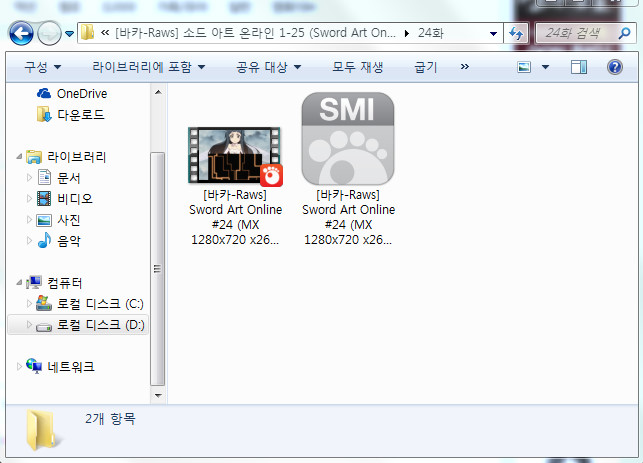Open 라이브러리에 포함 dropdown menu
Viewport: 643px width, 463px height.
click(148, 67)
